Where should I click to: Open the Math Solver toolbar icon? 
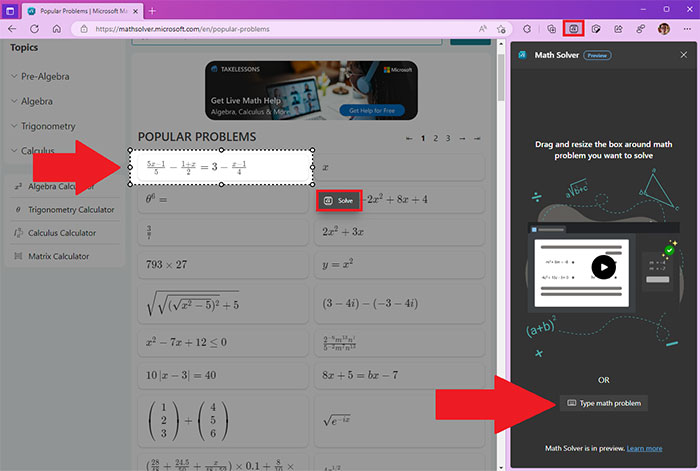[574, 29]
